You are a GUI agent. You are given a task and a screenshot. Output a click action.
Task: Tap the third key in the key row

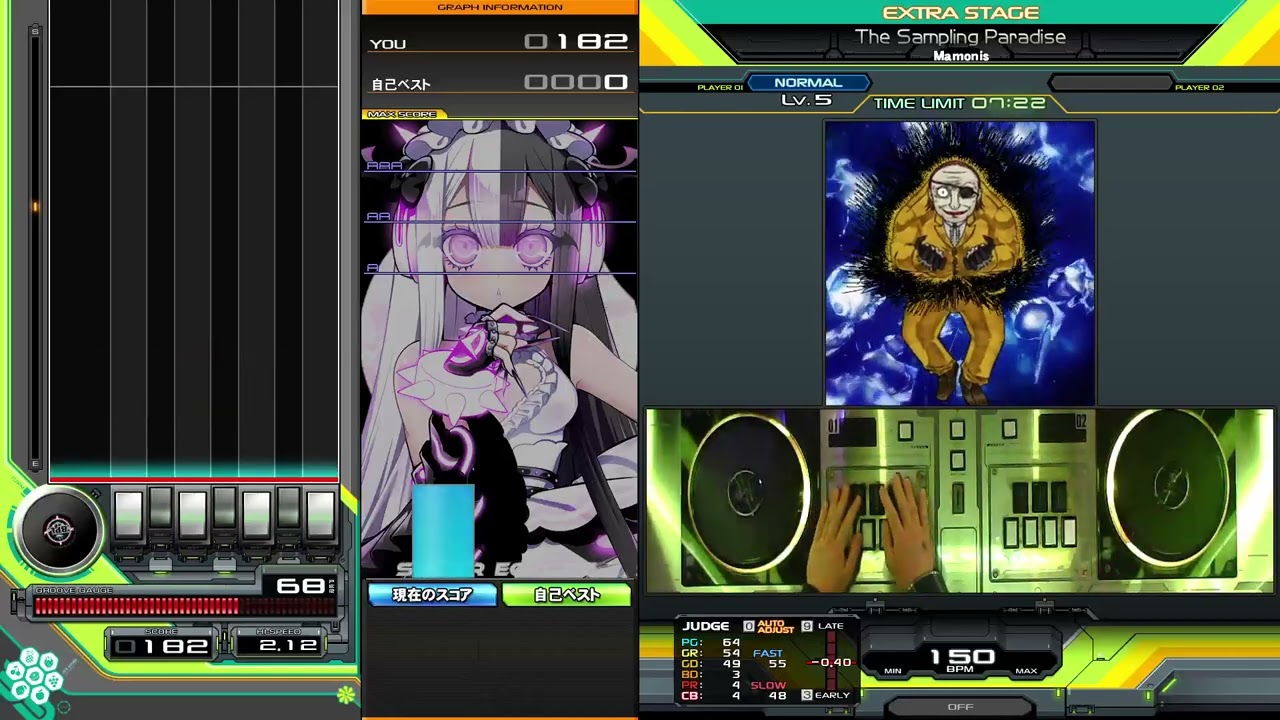pos(192,515)
